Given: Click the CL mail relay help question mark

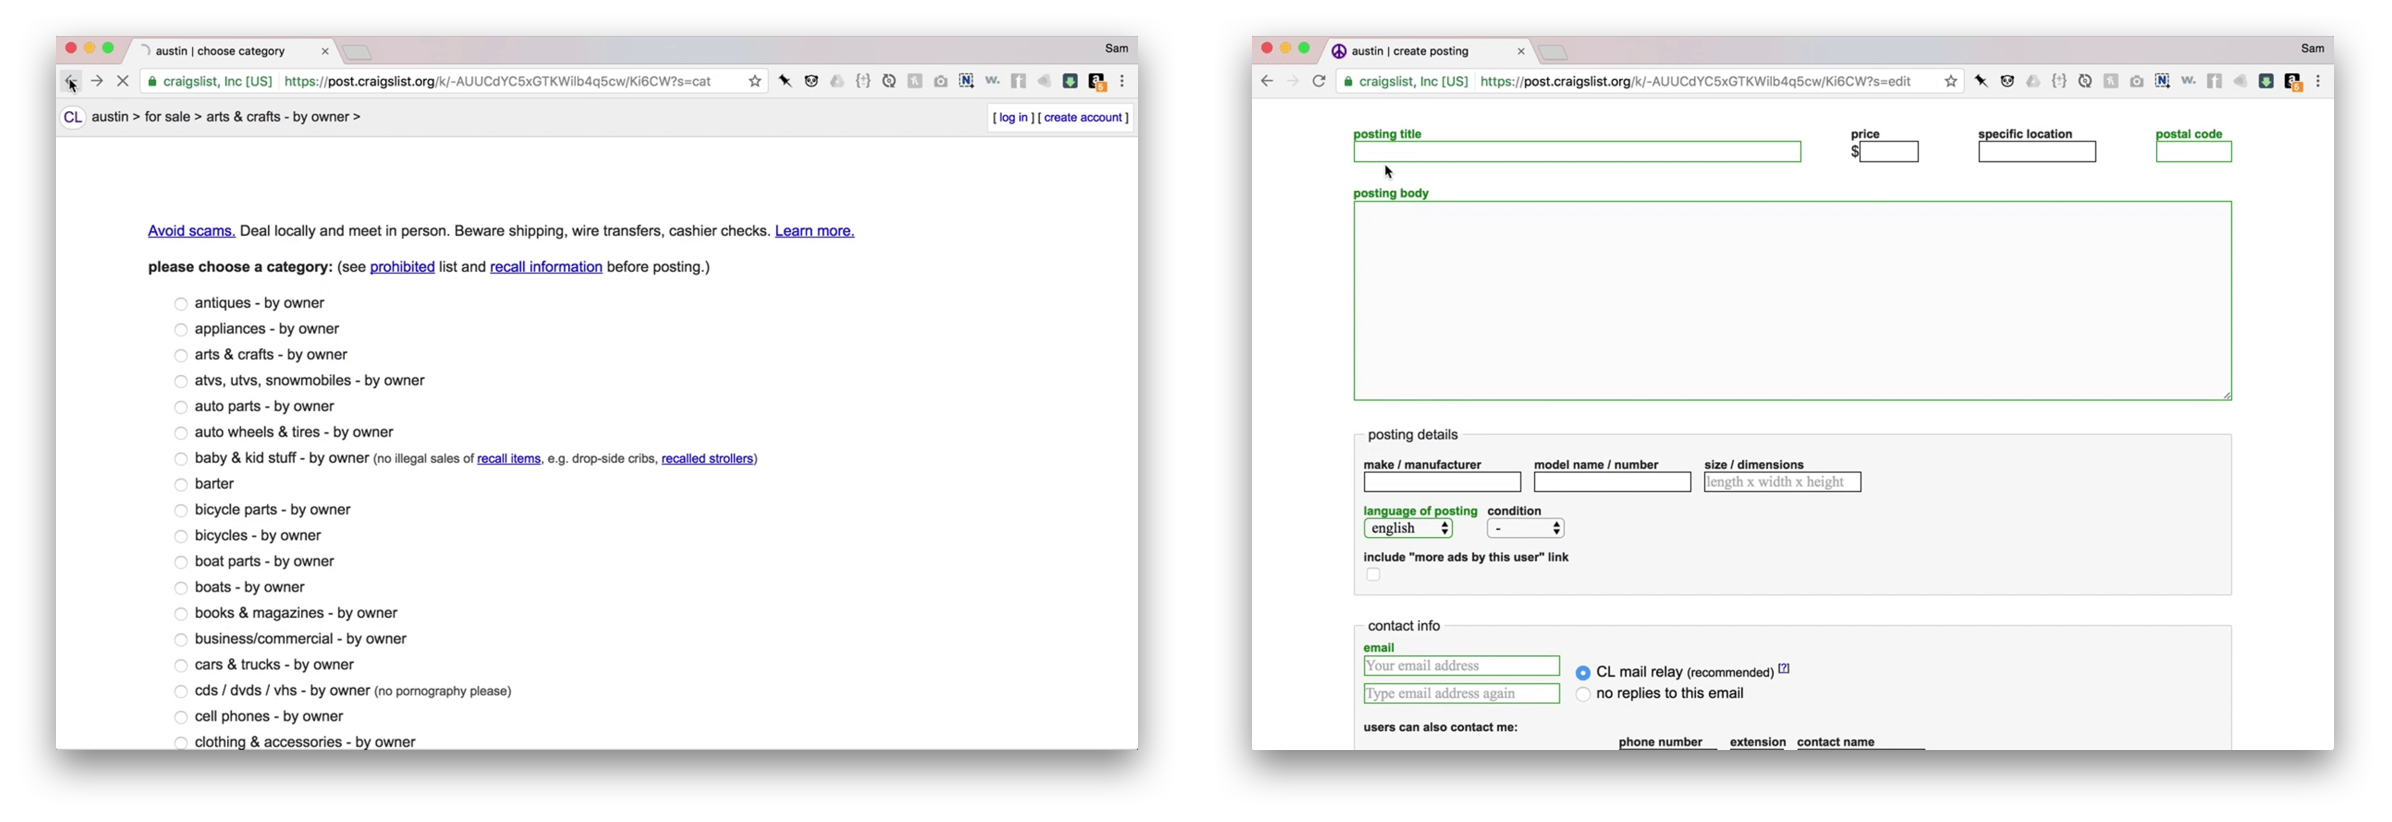Looking at the screenshot, I should click(x=1784, y=668).
